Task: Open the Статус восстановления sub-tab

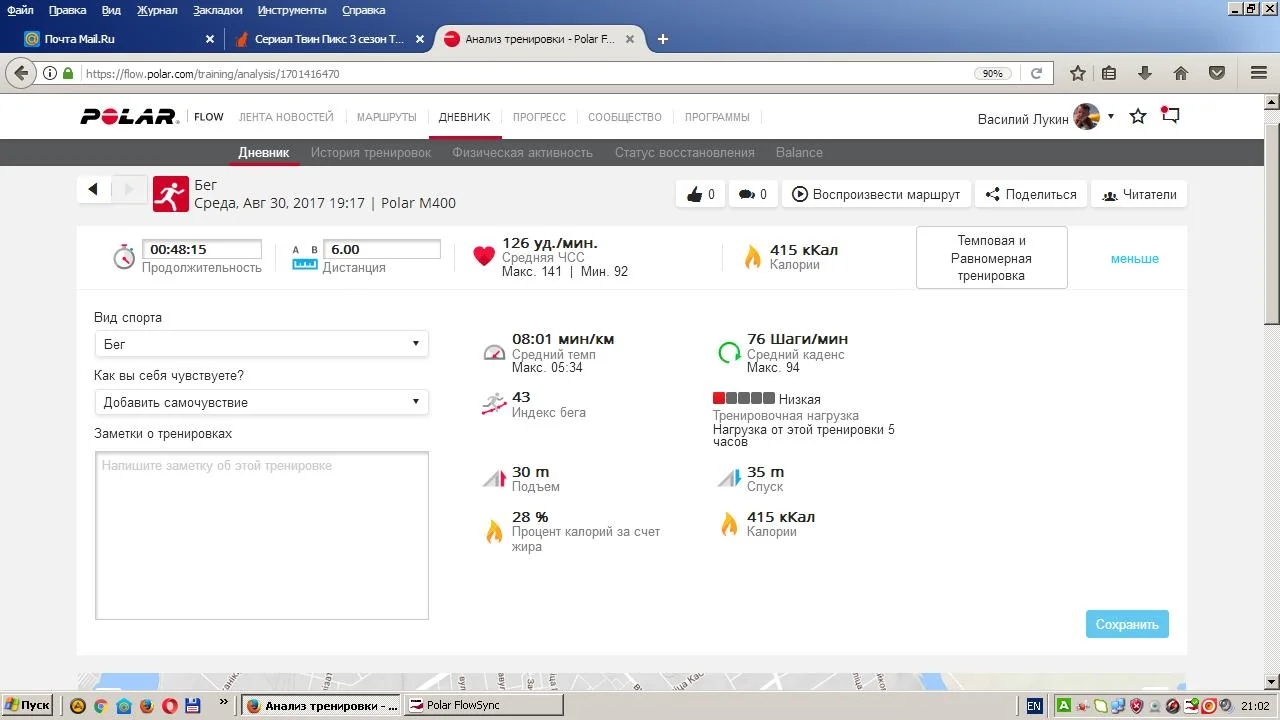Action: click(684, 152)
